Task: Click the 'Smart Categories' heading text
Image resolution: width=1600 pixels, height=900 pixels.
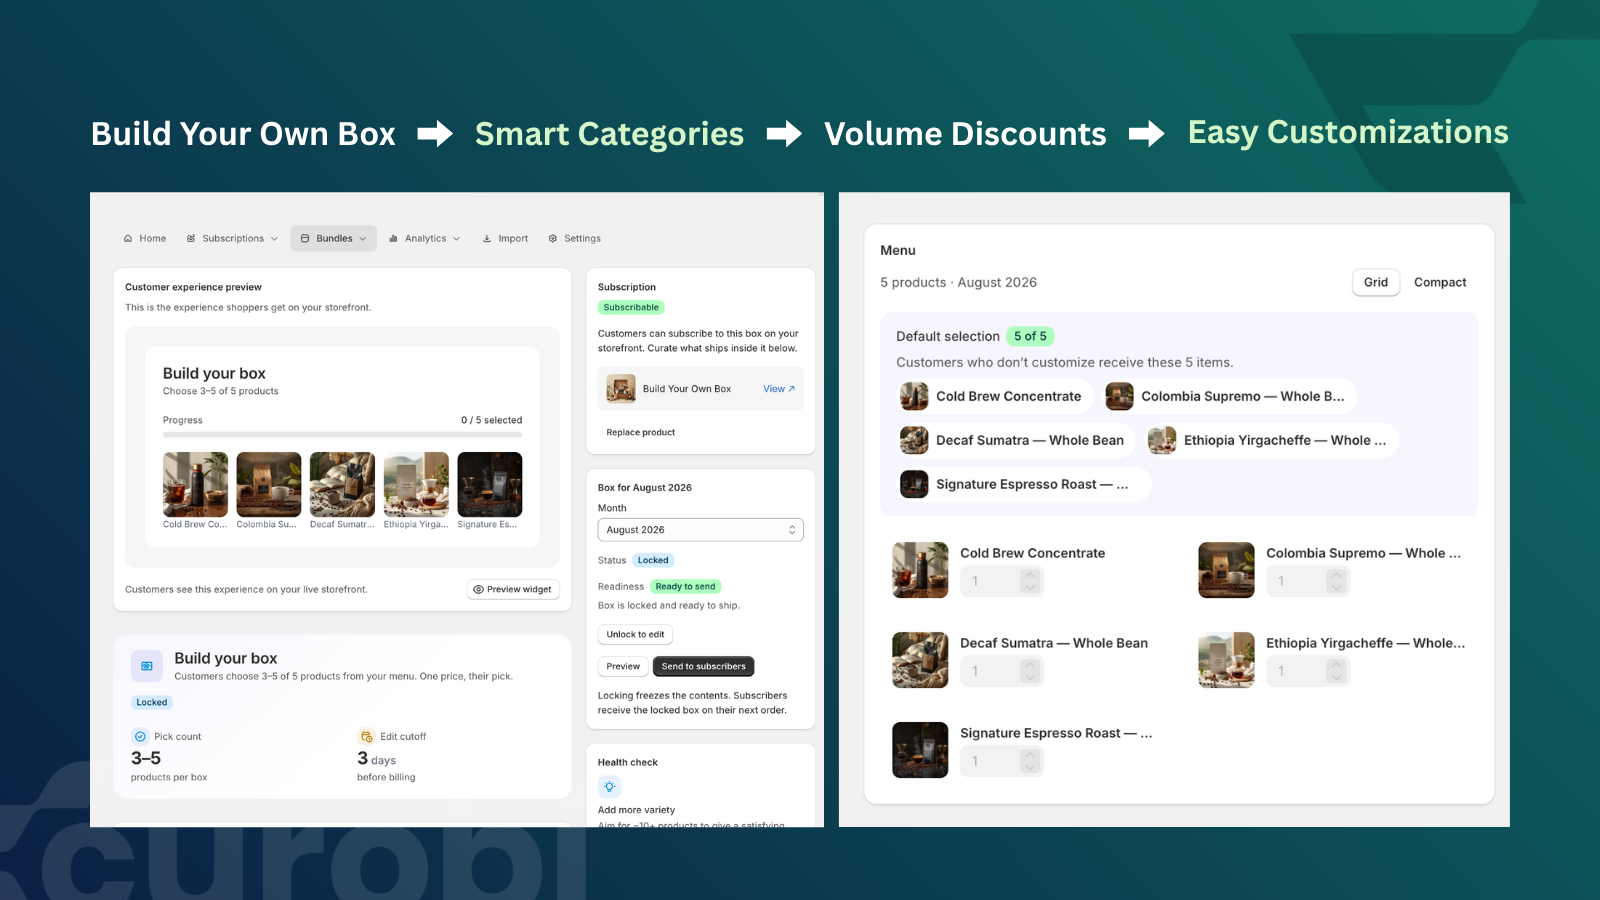Action: point(609,134)
